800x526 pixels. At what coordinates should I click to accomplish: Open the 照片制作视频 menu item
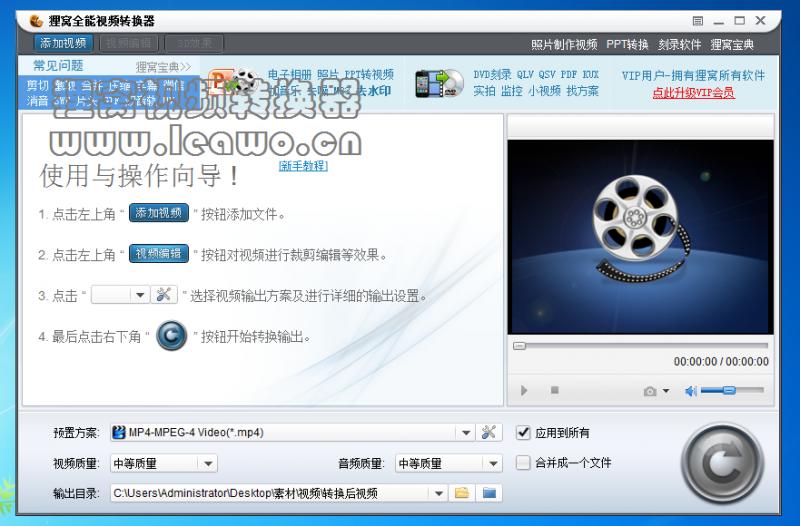pos(564,44)
